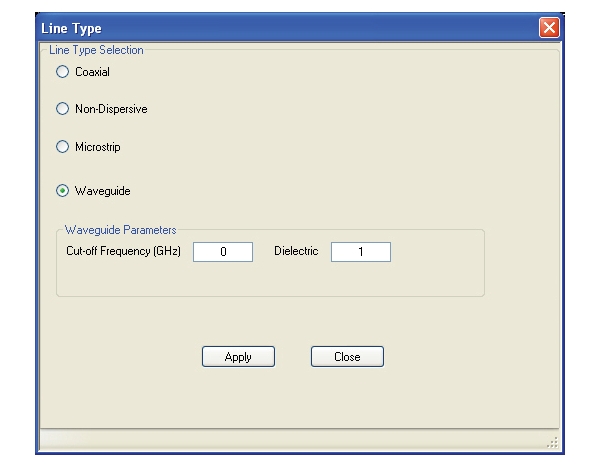Viewport: 591px width, 464px height.
Task: Click the Microstrip text label
Action: [98, 147]
